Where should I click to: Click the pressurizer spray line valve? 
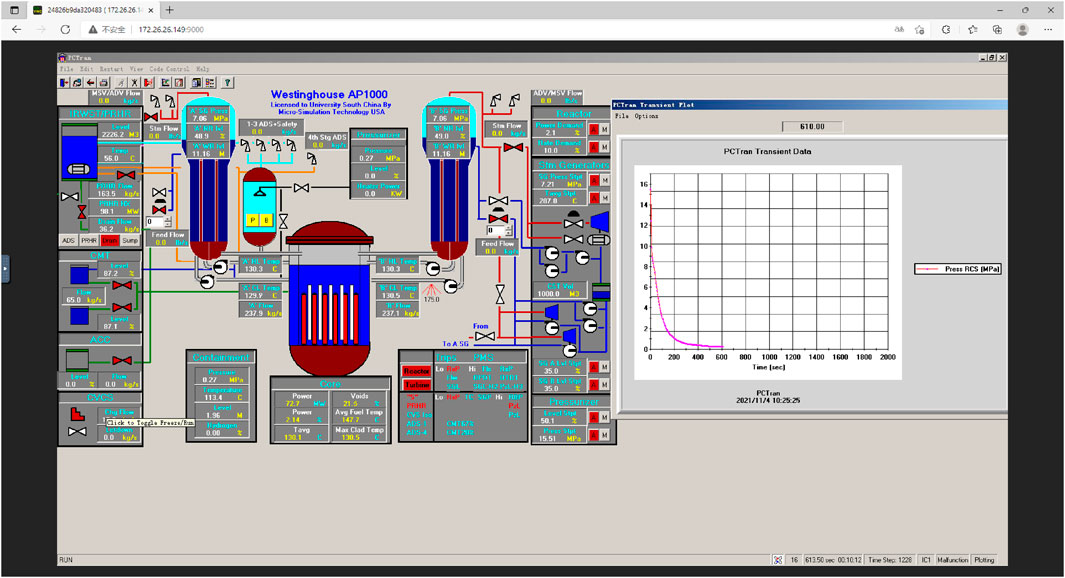tap(302, 187)
